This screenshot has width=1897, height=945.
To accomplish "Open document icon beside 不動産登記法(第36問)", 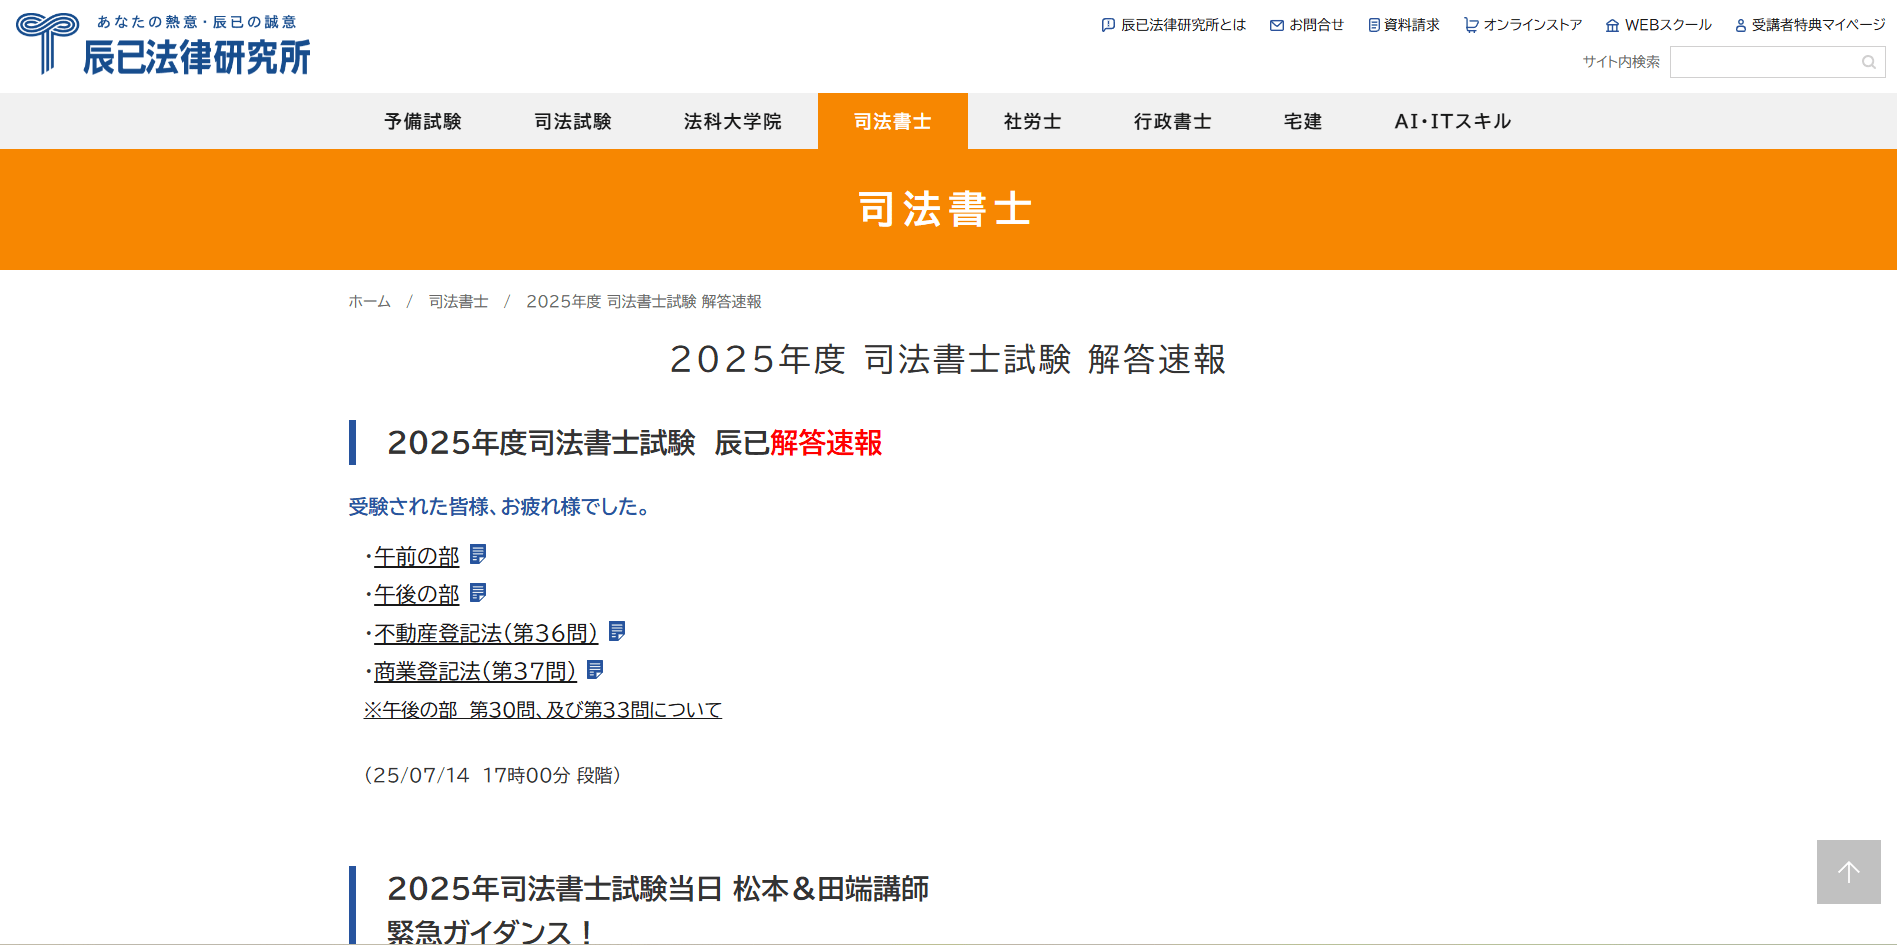I will pyautogui.click(x=617, y=631).
